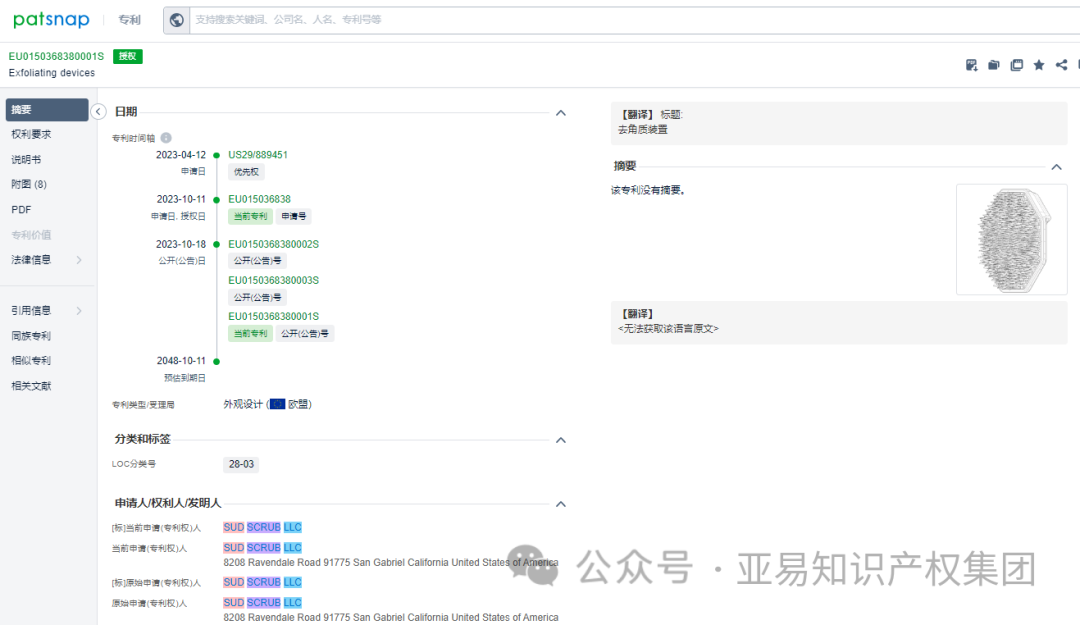The image size is (1080, 625).
Task: Click the 优先权 tag
Action: click(246, 172)
